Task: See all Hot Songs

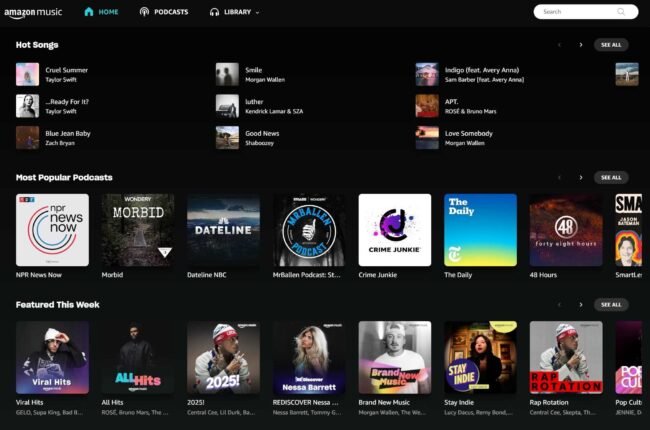Action: point(611,45)
